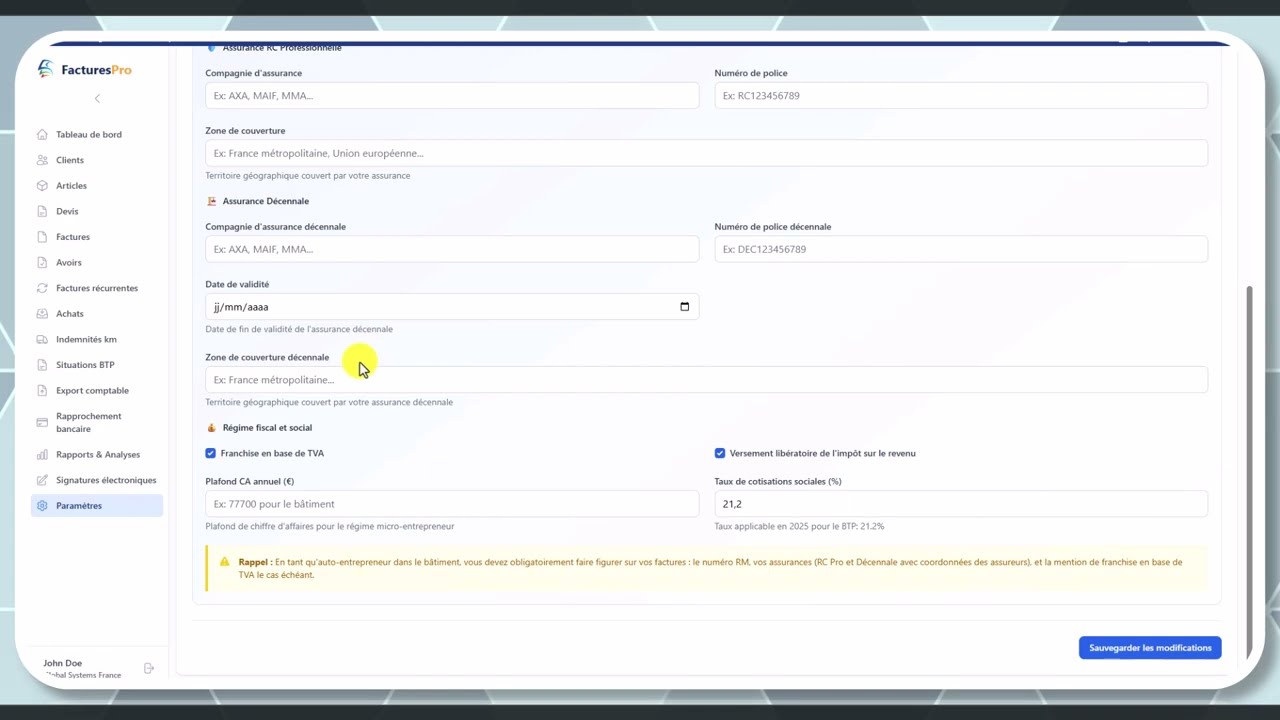Viewport: 1280px width, 720px height.
Task: Focus the Numéro de police décennale field
Action: point(961,249)
